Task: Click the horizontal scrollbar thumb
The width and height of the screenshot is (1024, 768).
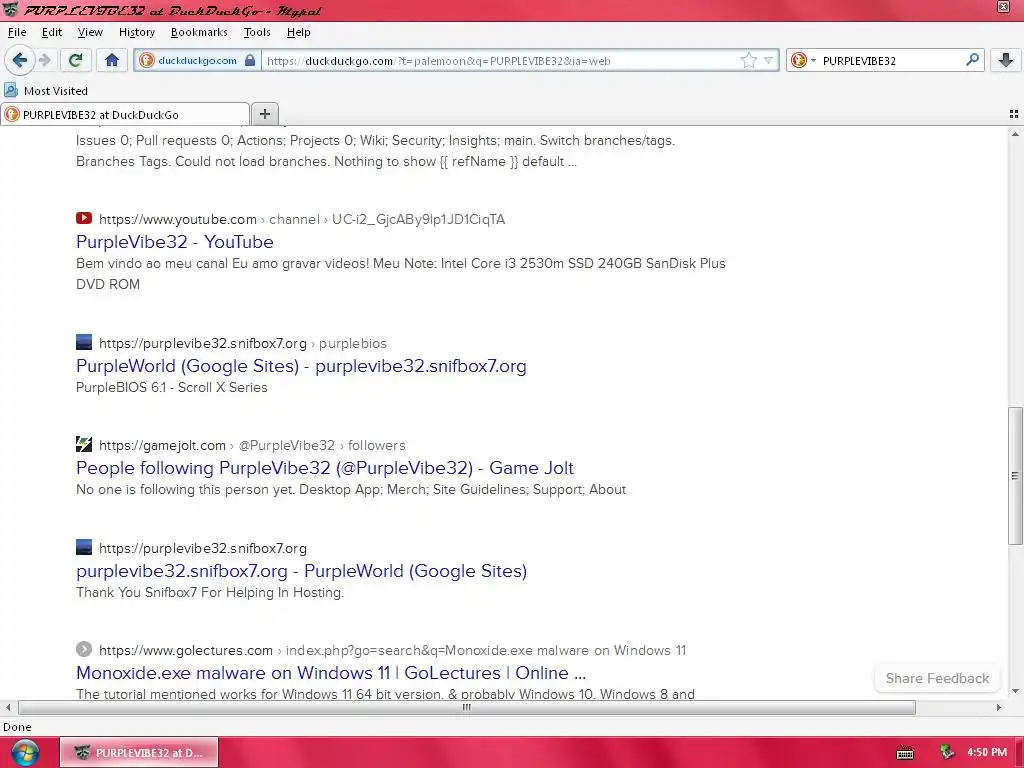Action: 466,707
